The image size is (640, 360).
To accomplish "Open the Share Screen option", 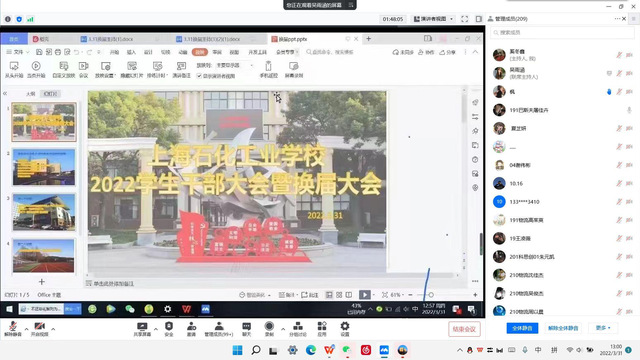I will point(142,329).
